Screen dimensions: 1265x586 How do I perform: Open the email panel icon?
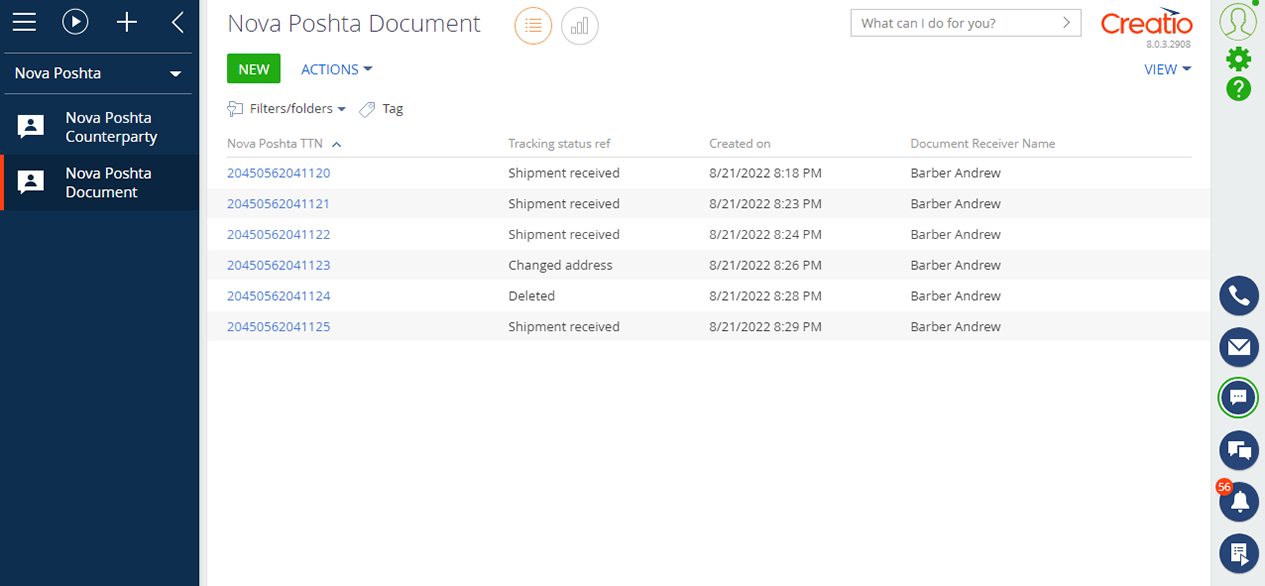pyautogui.click(x=1238, y=347)
